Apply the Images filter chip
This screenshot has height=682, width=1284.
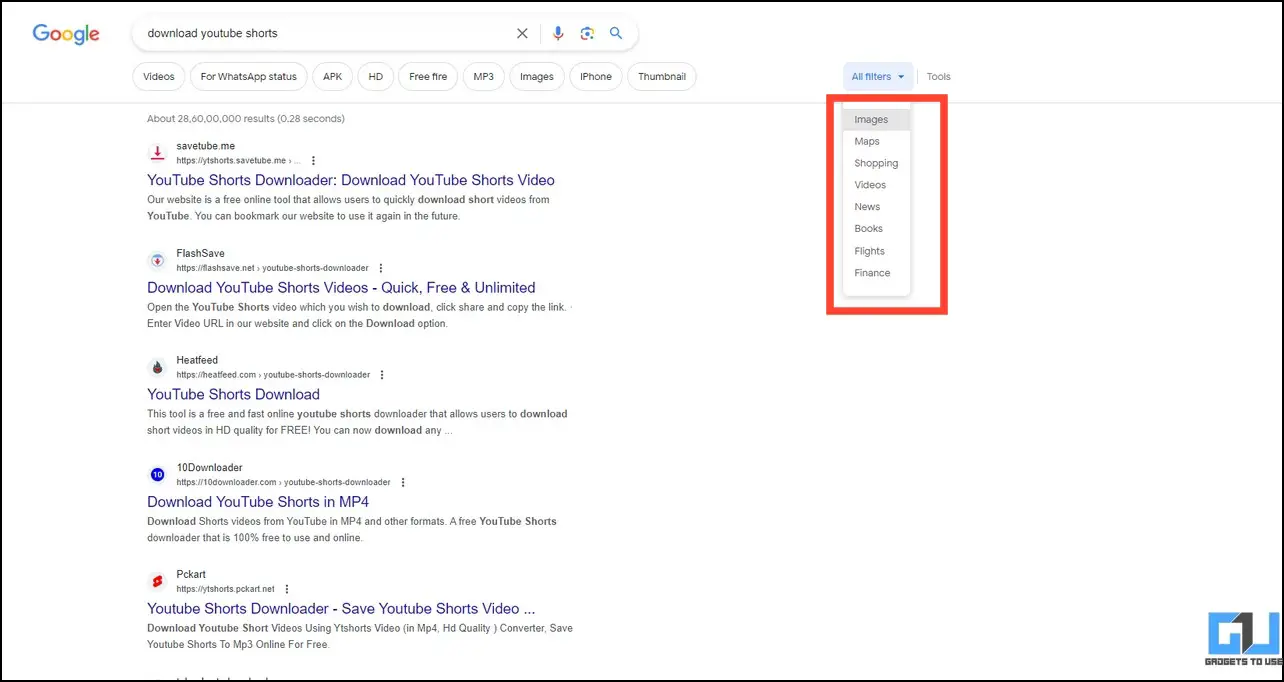click(537, 76)
